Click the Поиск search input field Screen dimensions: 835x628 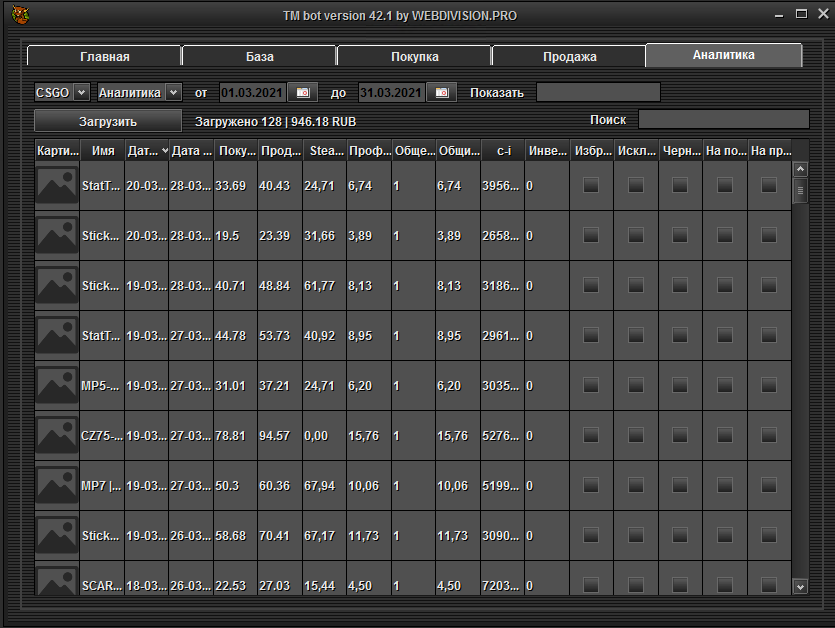coord(723,120)
